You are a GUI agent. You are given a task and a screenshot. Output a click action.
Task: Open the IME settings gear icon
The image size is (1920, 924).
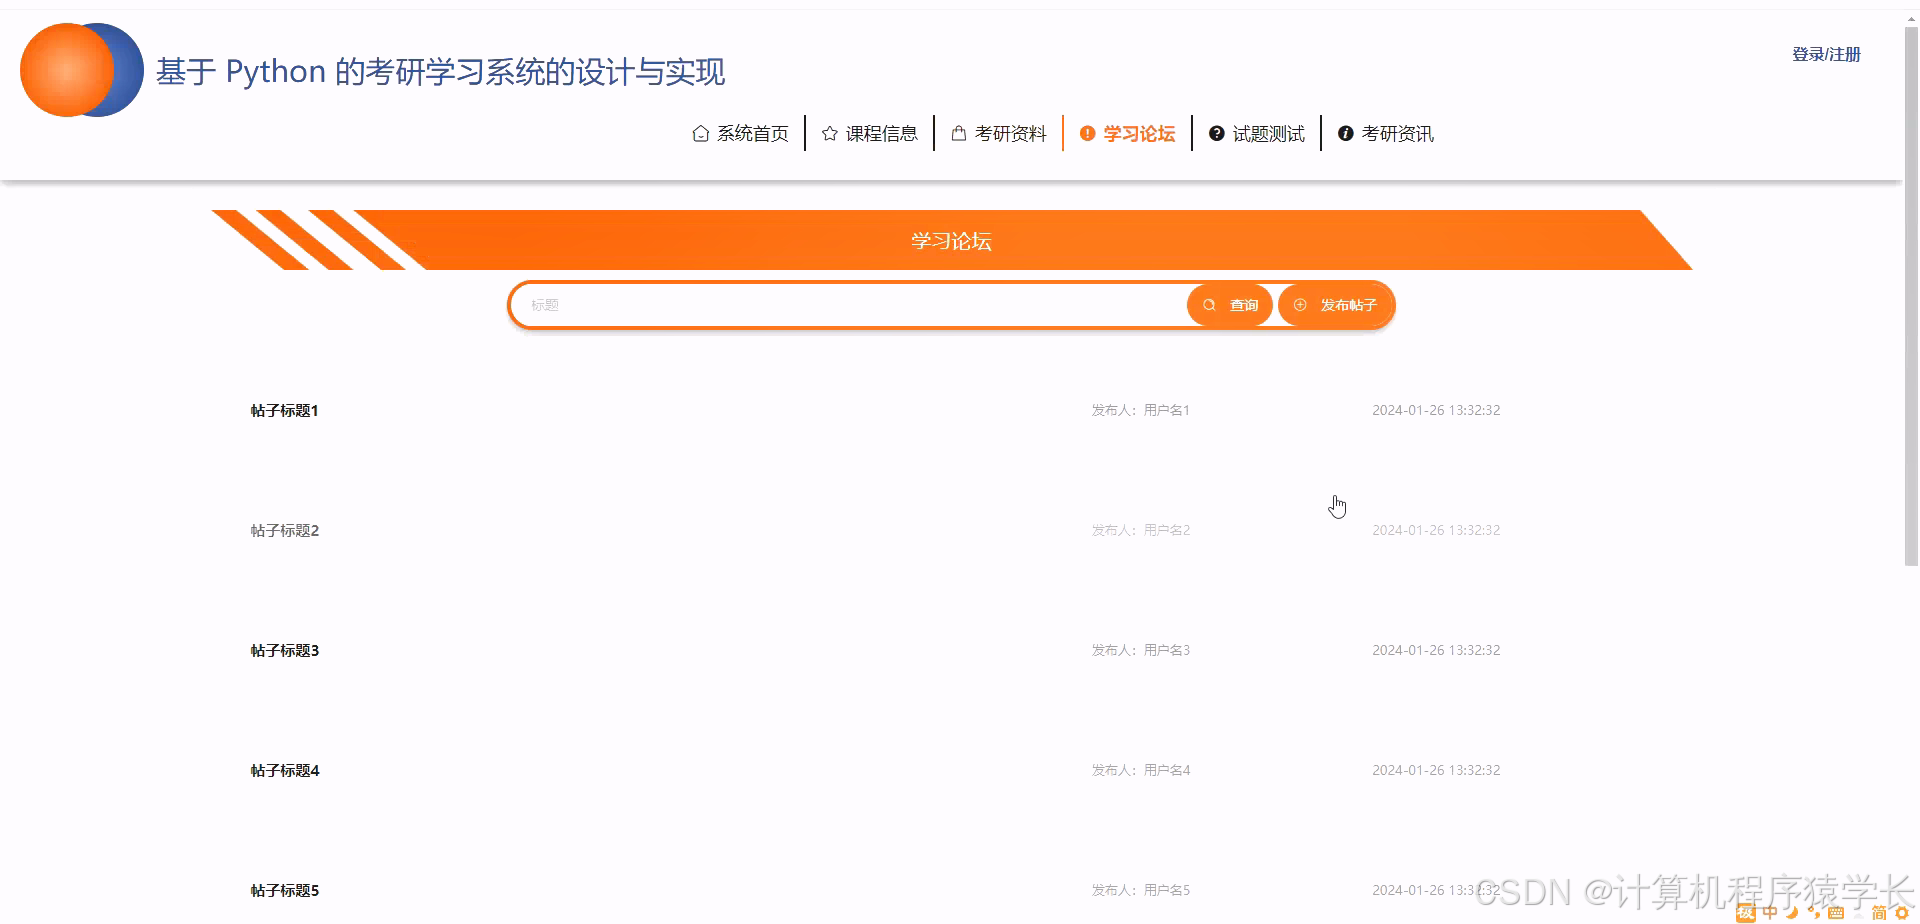1901,912
